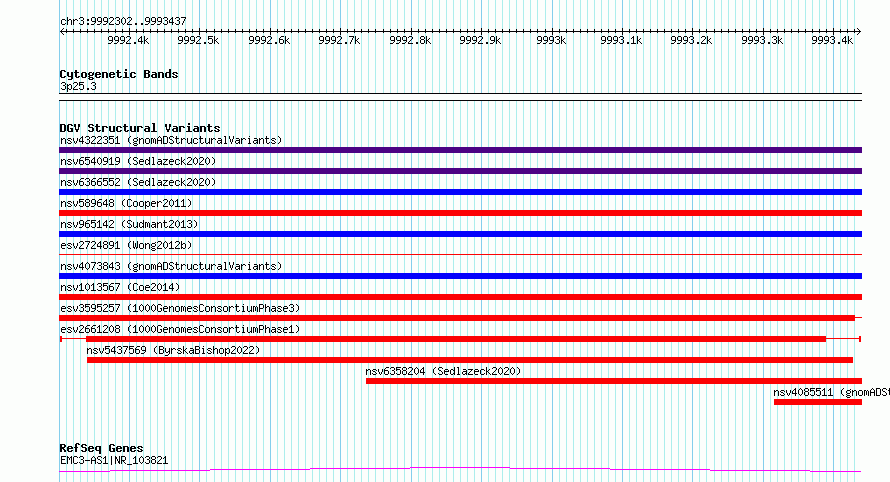
Task: Click the short red bar under nsv4085511
Action: (x=818, y=402)
